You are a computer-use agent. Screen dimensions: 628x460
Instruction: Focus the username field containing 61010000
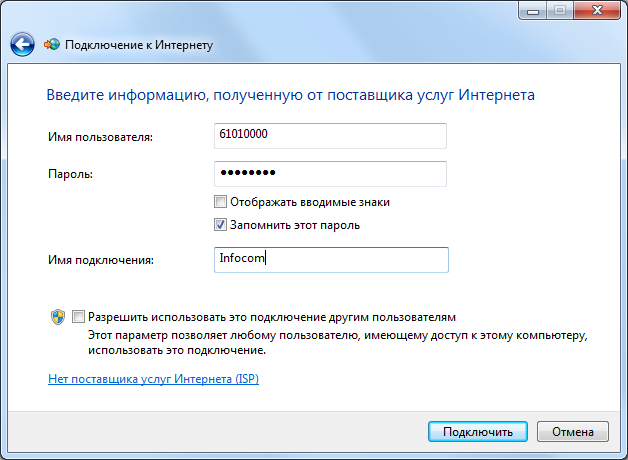pos(330,134)
